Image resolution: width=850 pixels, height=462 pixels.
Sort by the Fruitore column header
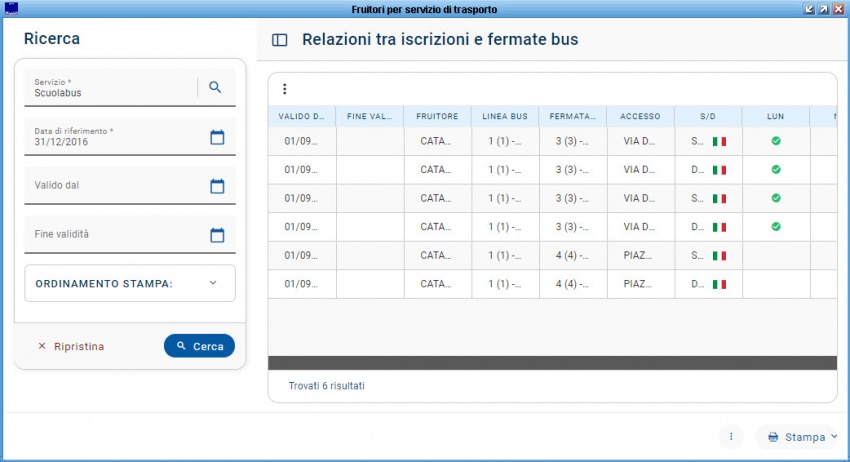[x=437, y=117]
